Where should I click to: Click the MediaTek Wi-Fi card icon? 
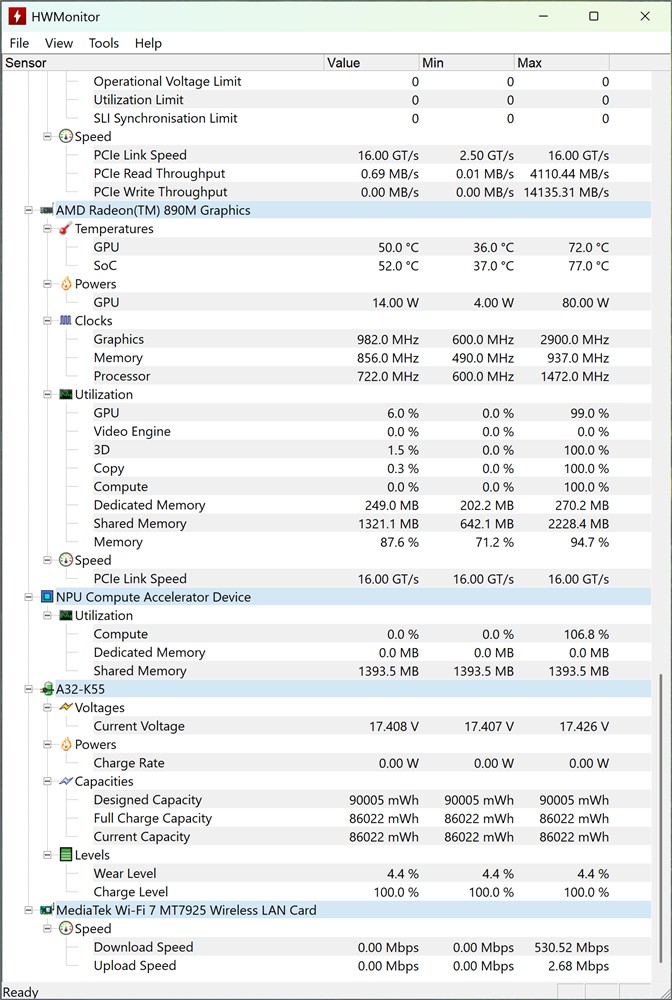point(46,910)
